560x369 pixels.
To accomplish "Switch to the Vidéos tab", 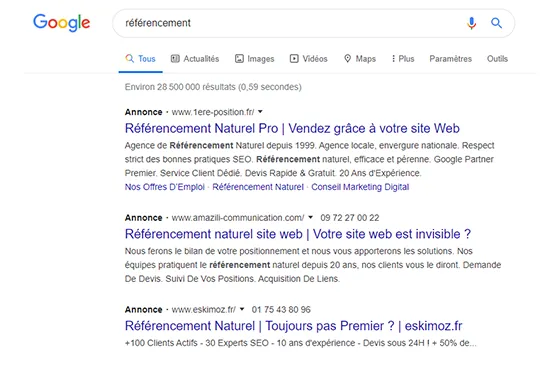I will (x=309, y=59).
